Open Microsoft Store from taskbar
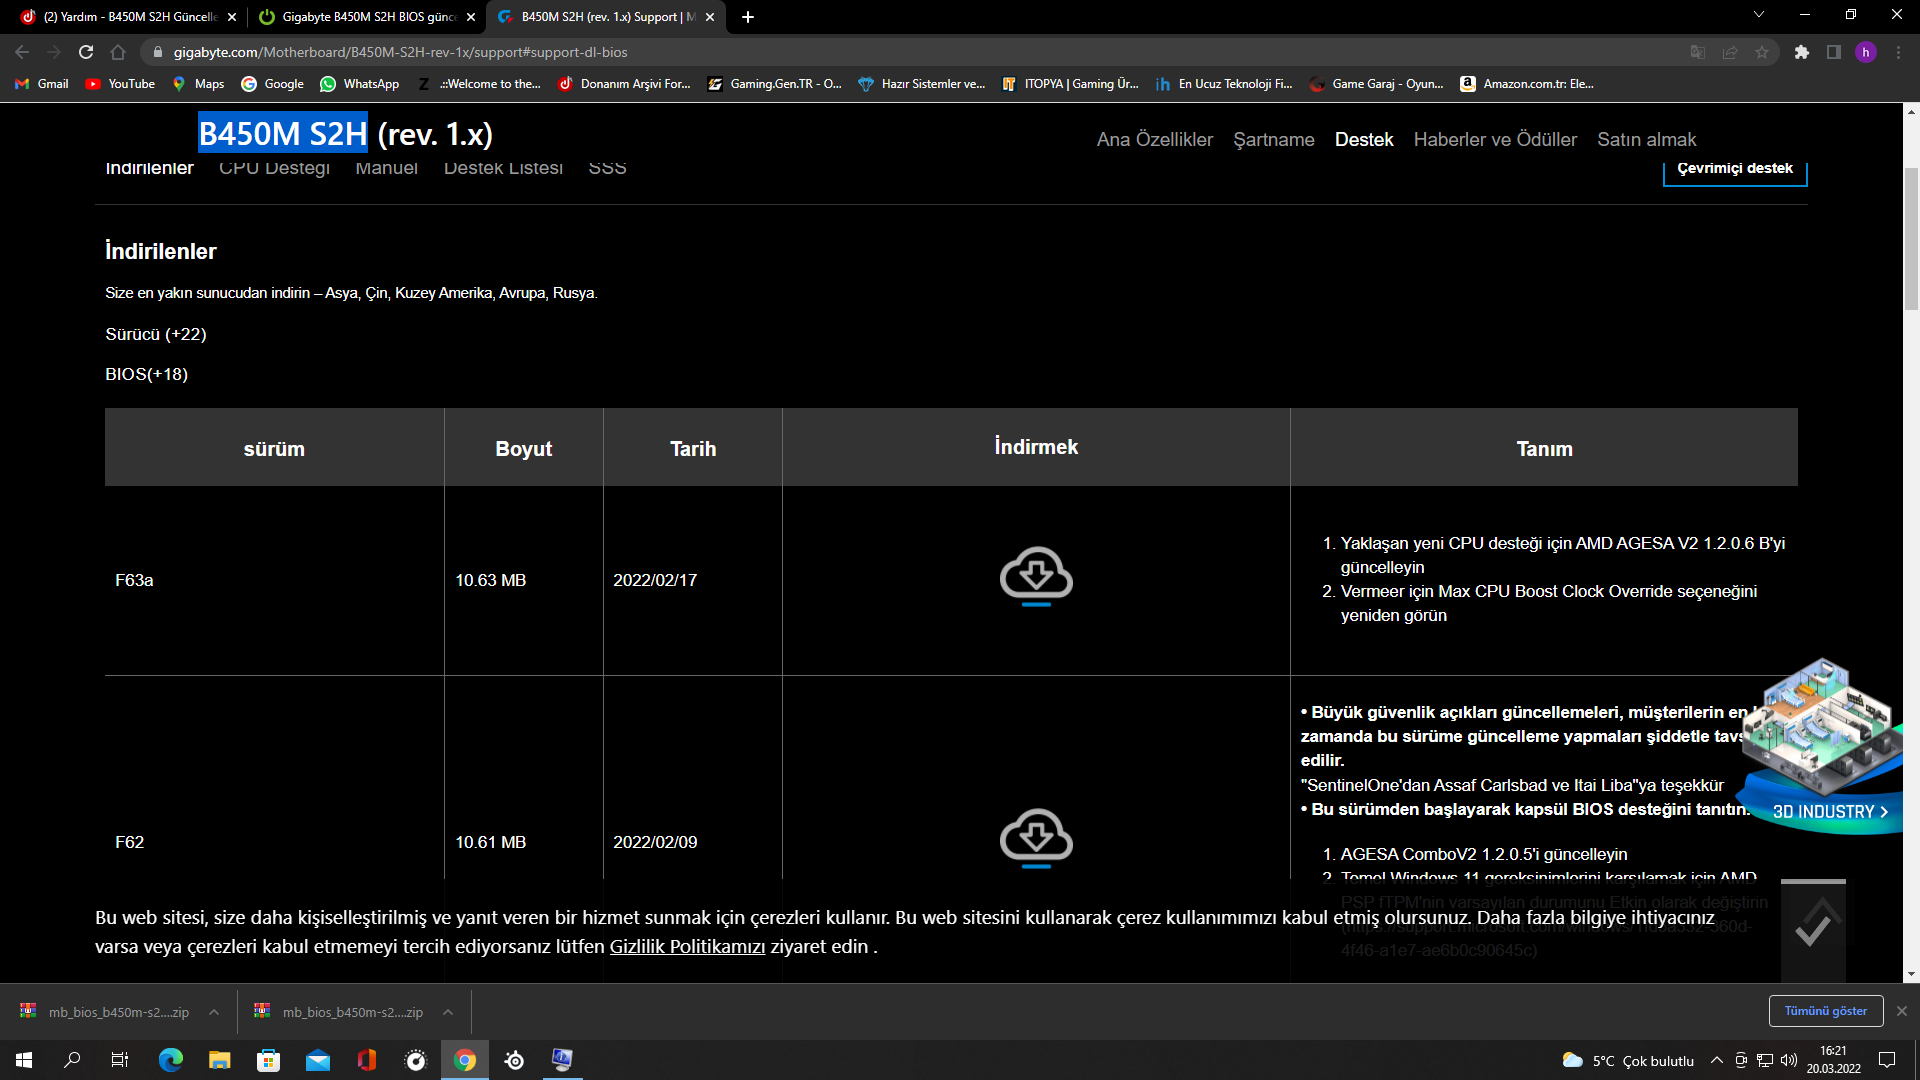The height and width of the screenshot is (1080, 1920). 268,1060
